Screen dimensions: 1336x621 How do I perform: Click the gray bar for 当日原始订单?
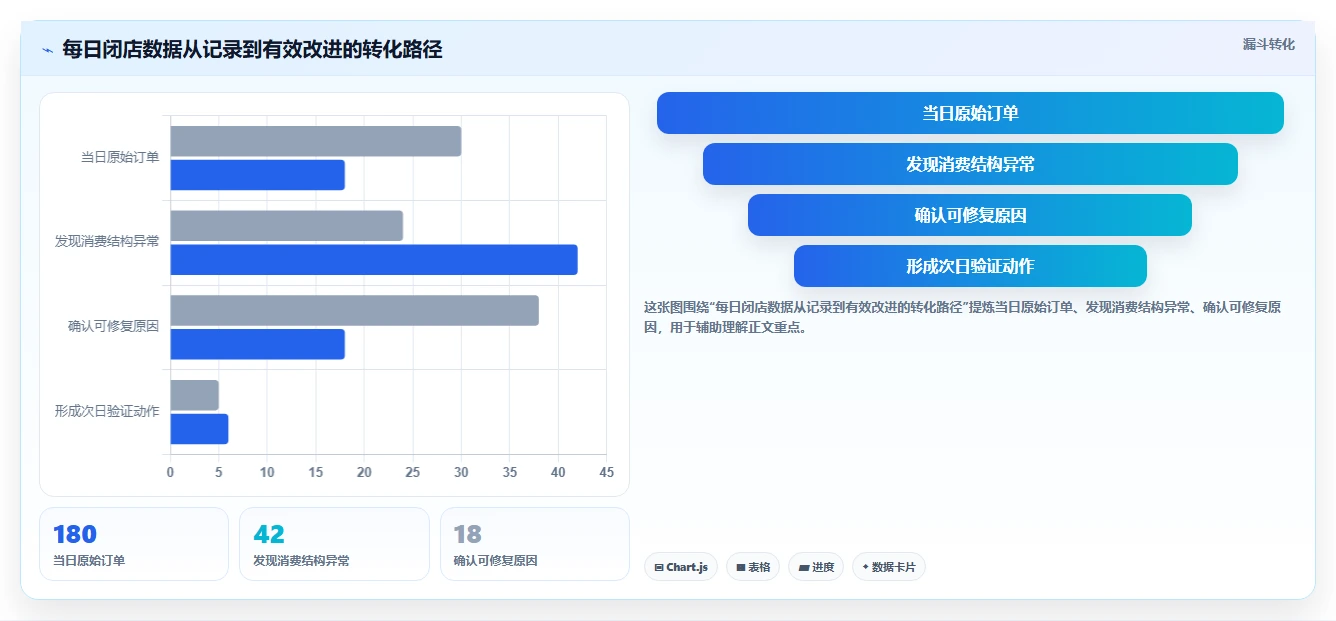point(316,141)
